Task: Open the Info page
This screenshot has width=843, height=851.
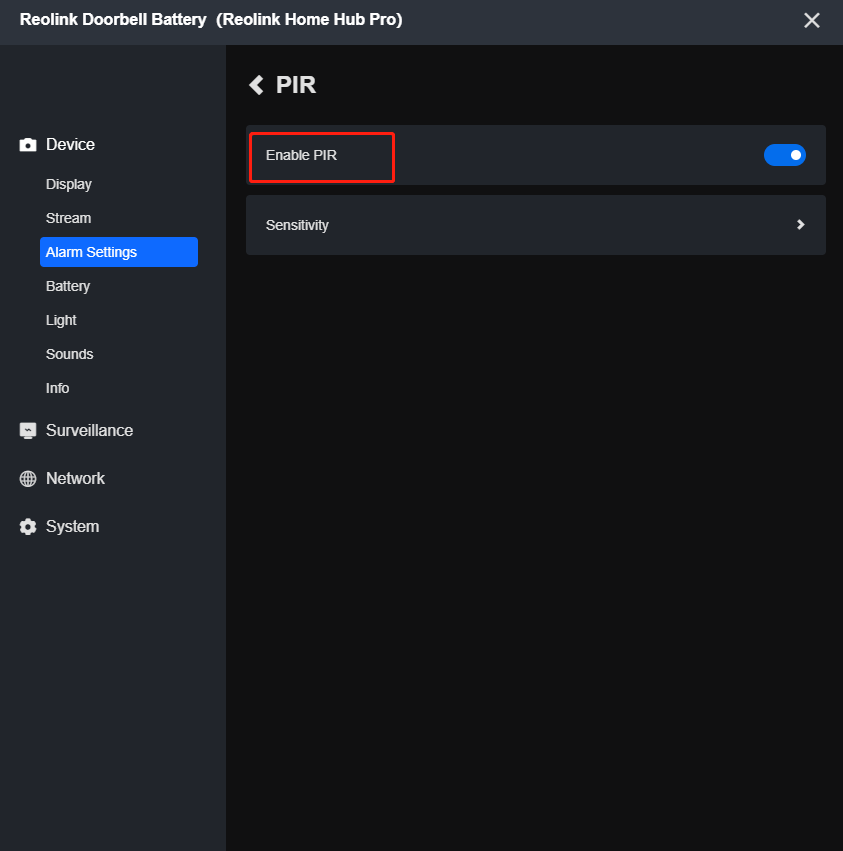Action: tap(57, 388)
